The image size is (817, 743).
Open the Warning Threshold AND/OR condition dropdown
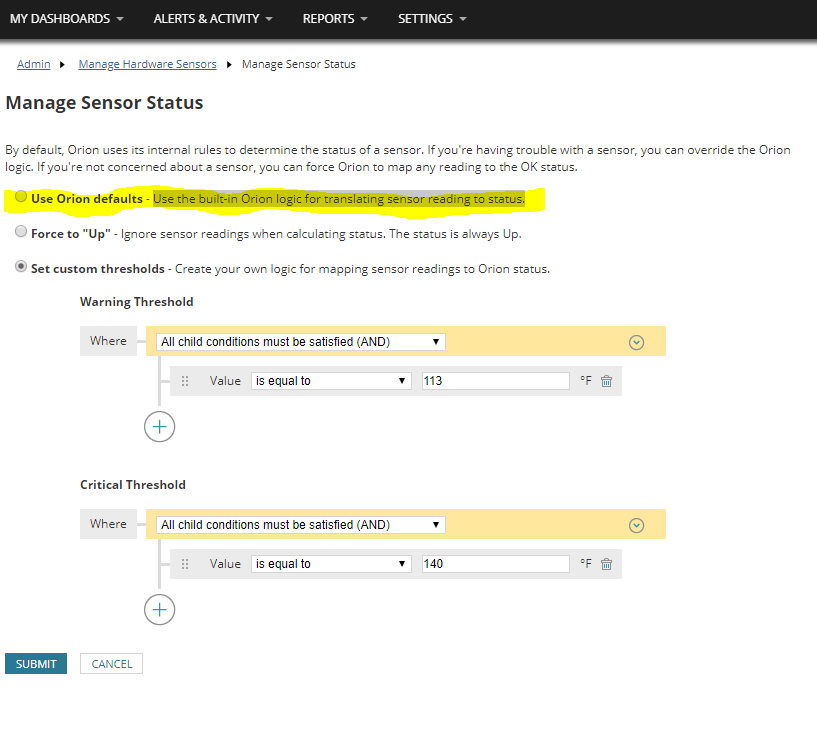coord(301,342)
